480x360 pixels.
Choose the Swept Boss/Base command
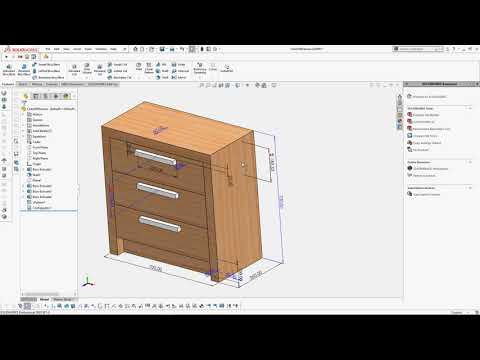point(46,64)
